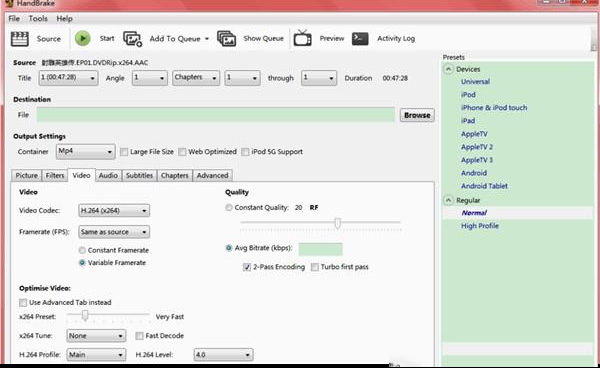Choose the AppleTV 2 preset
Screen dimensions: 600x368
click(x=477, y=147)
